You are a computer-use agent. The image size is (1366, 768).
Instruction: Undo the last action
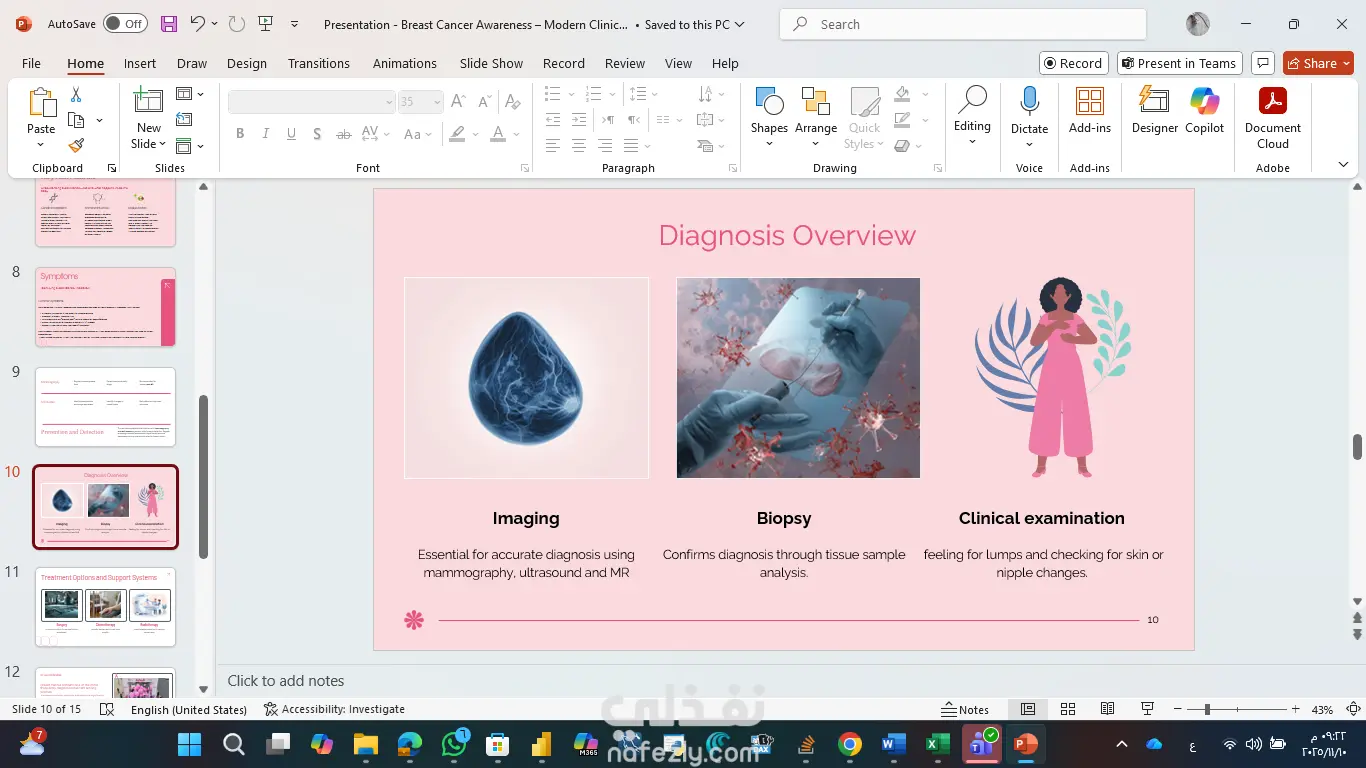197,24
